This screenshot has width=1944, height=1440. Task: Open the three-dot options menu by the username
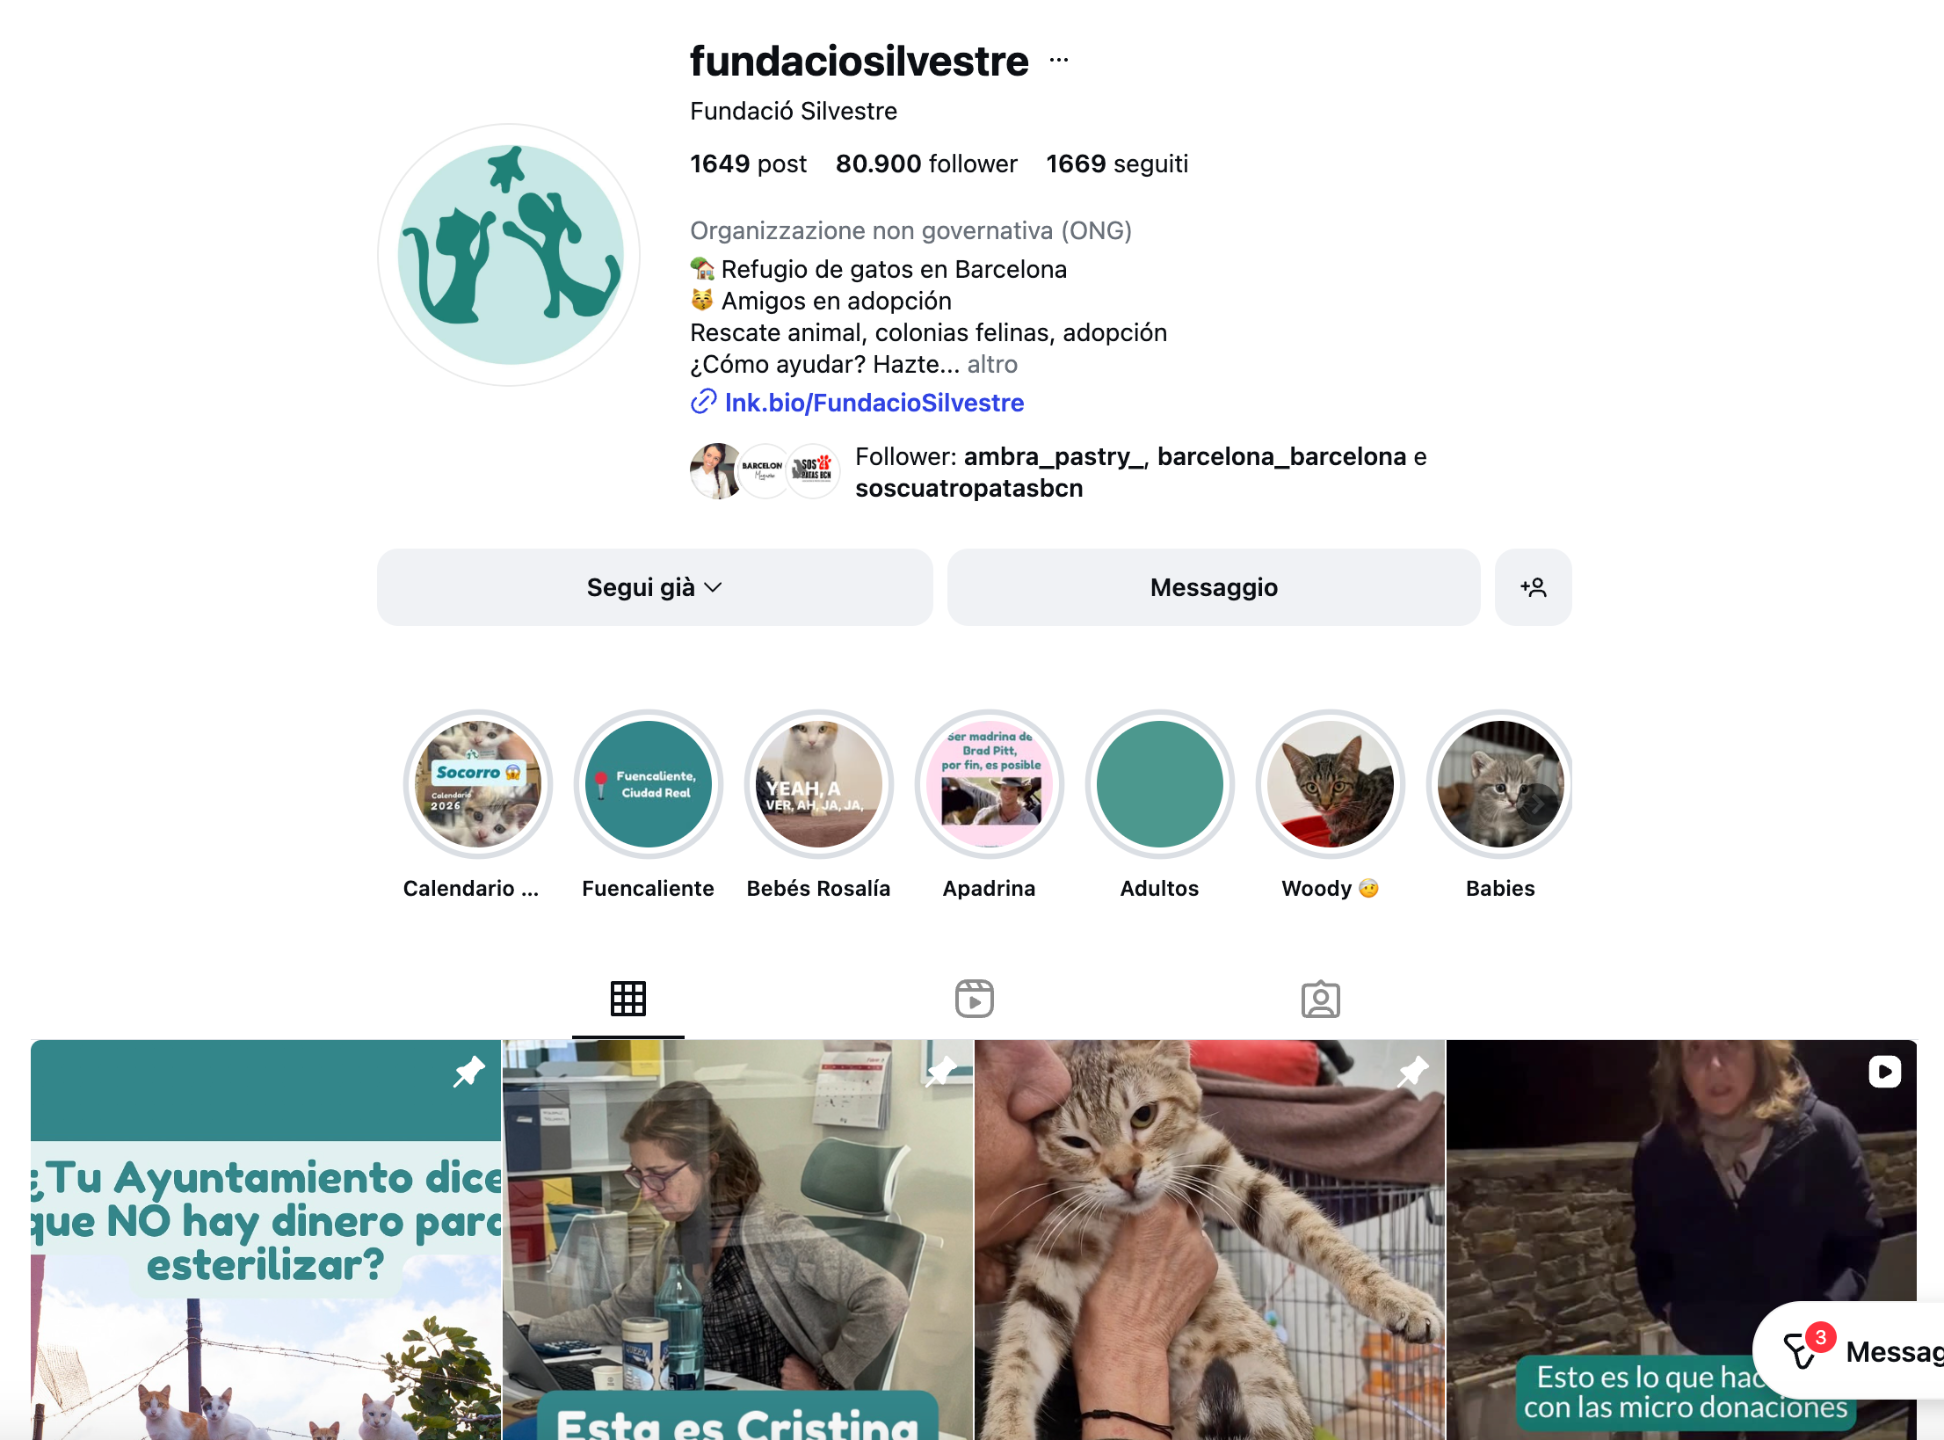pos(1059,61)
